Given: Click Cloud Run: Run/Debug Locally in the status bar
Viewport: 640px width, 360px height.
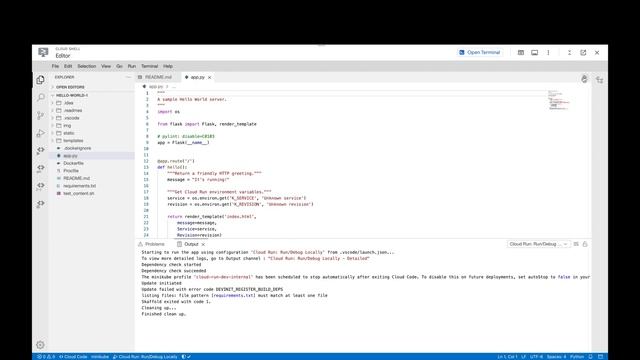Looking at the screenshot, I should [145, 357].
